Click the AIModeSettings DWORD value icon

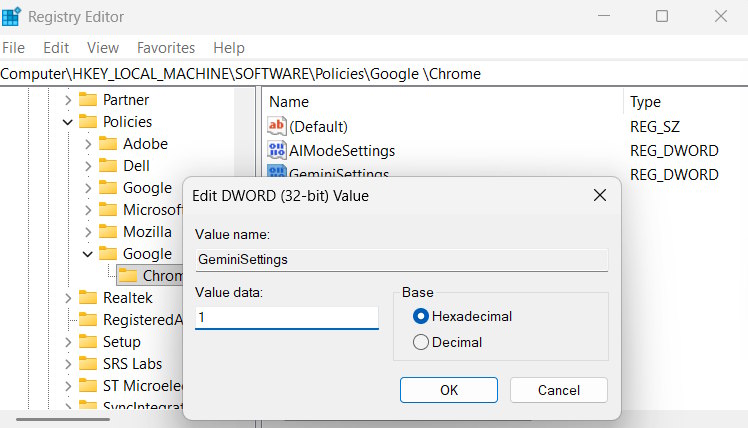pos(277,150)
